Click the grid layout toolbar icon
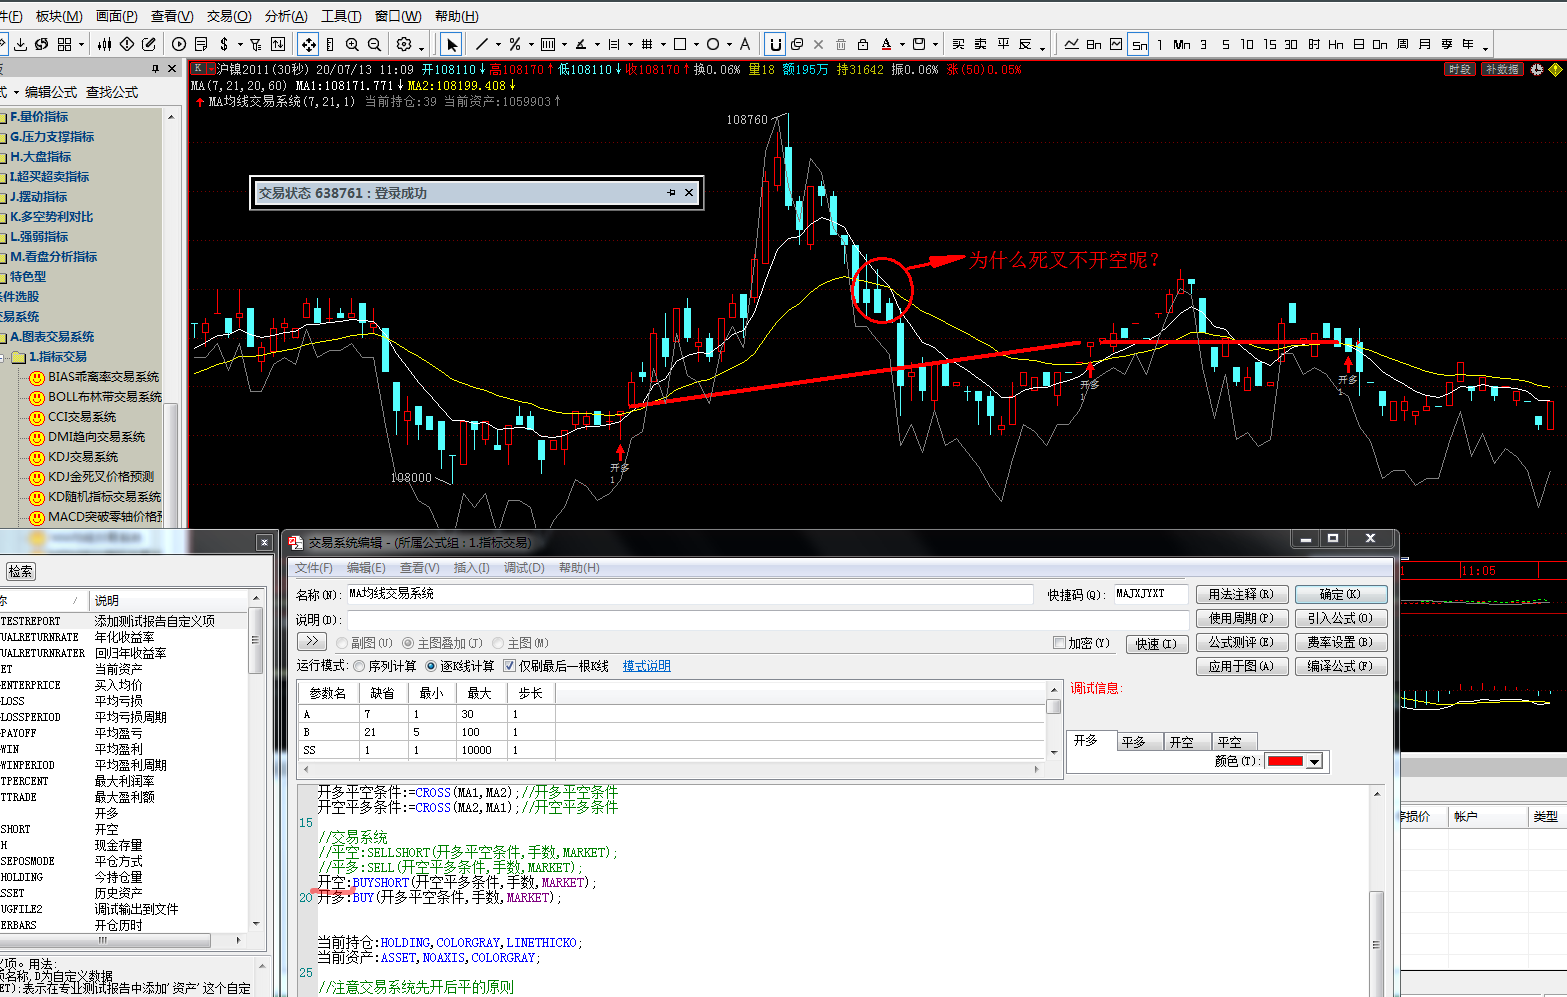Screen dimensions: 1567x997 65,44
